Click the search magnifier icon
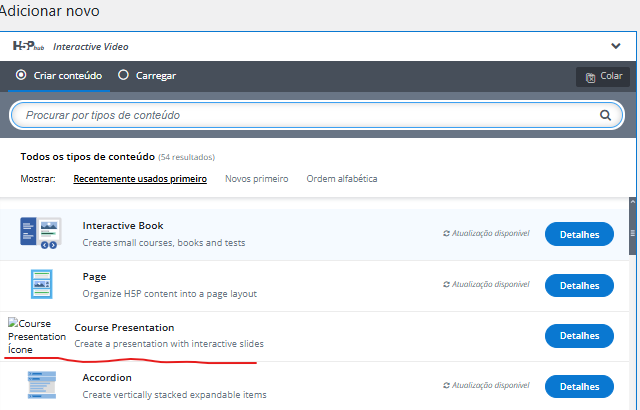Image resolution: width=640 pixels, height=410 pixels. (605, 115)
